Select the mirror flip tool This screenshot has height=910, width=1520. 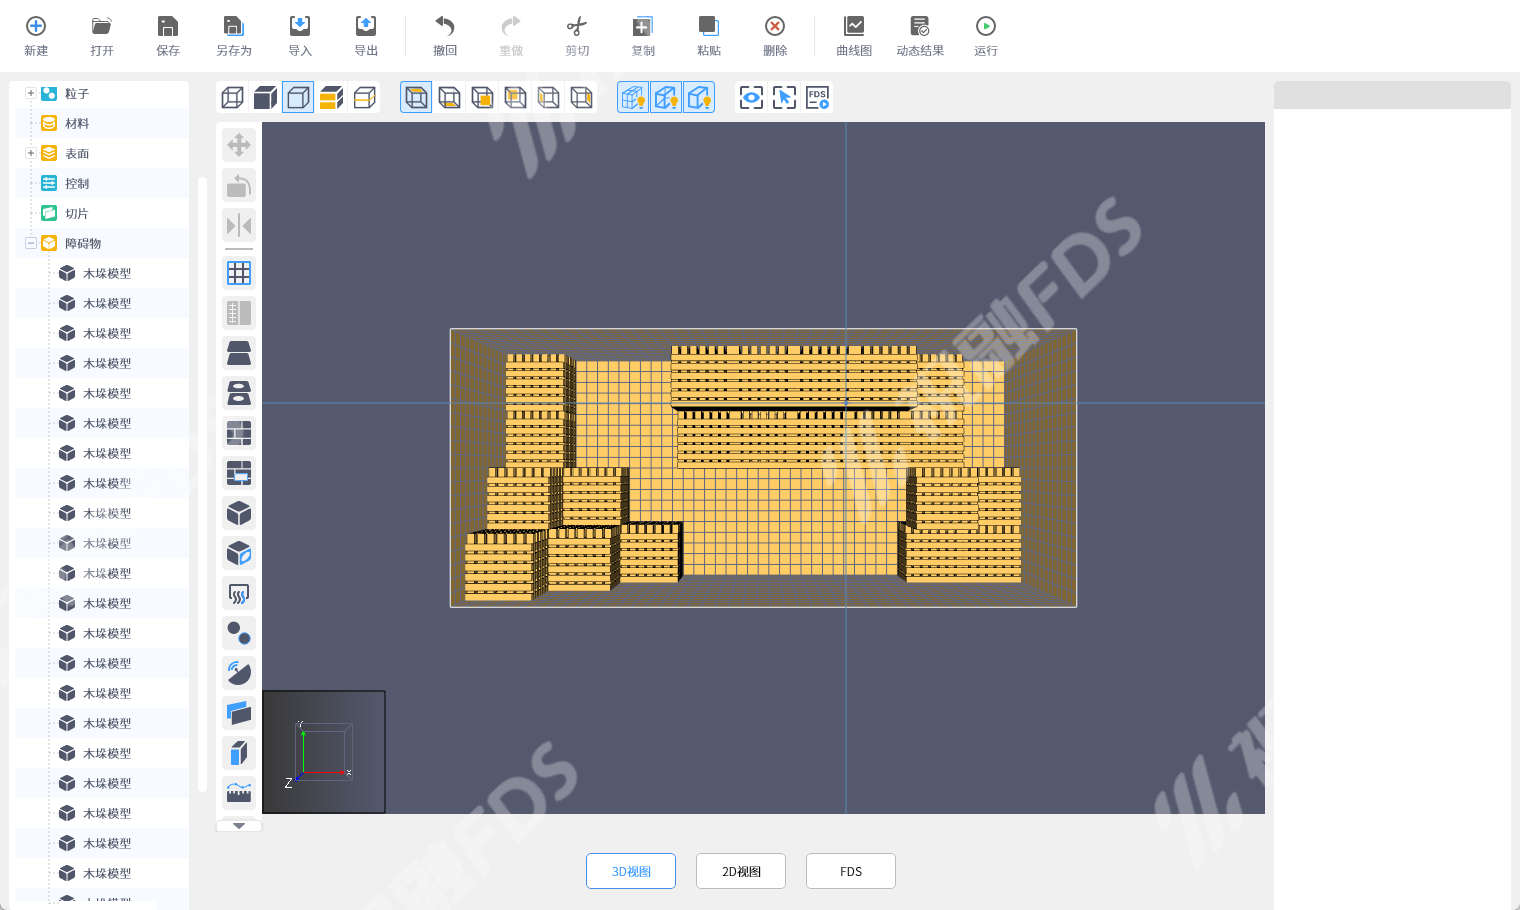[239, 225]
